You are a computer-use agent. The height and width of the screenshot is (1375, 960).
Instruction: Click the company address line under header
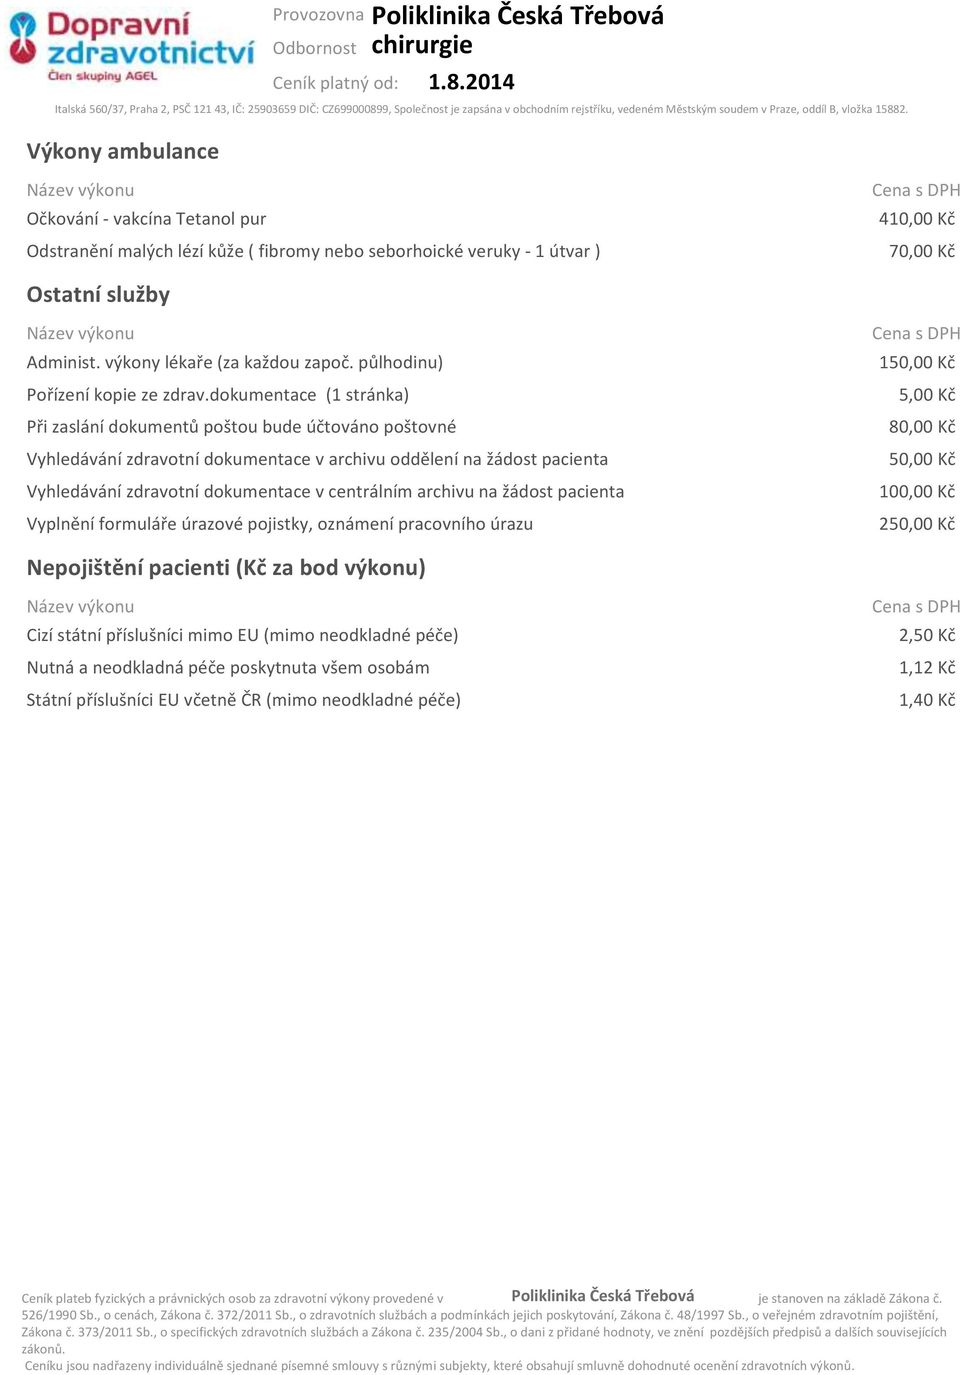tap(481, 109)
